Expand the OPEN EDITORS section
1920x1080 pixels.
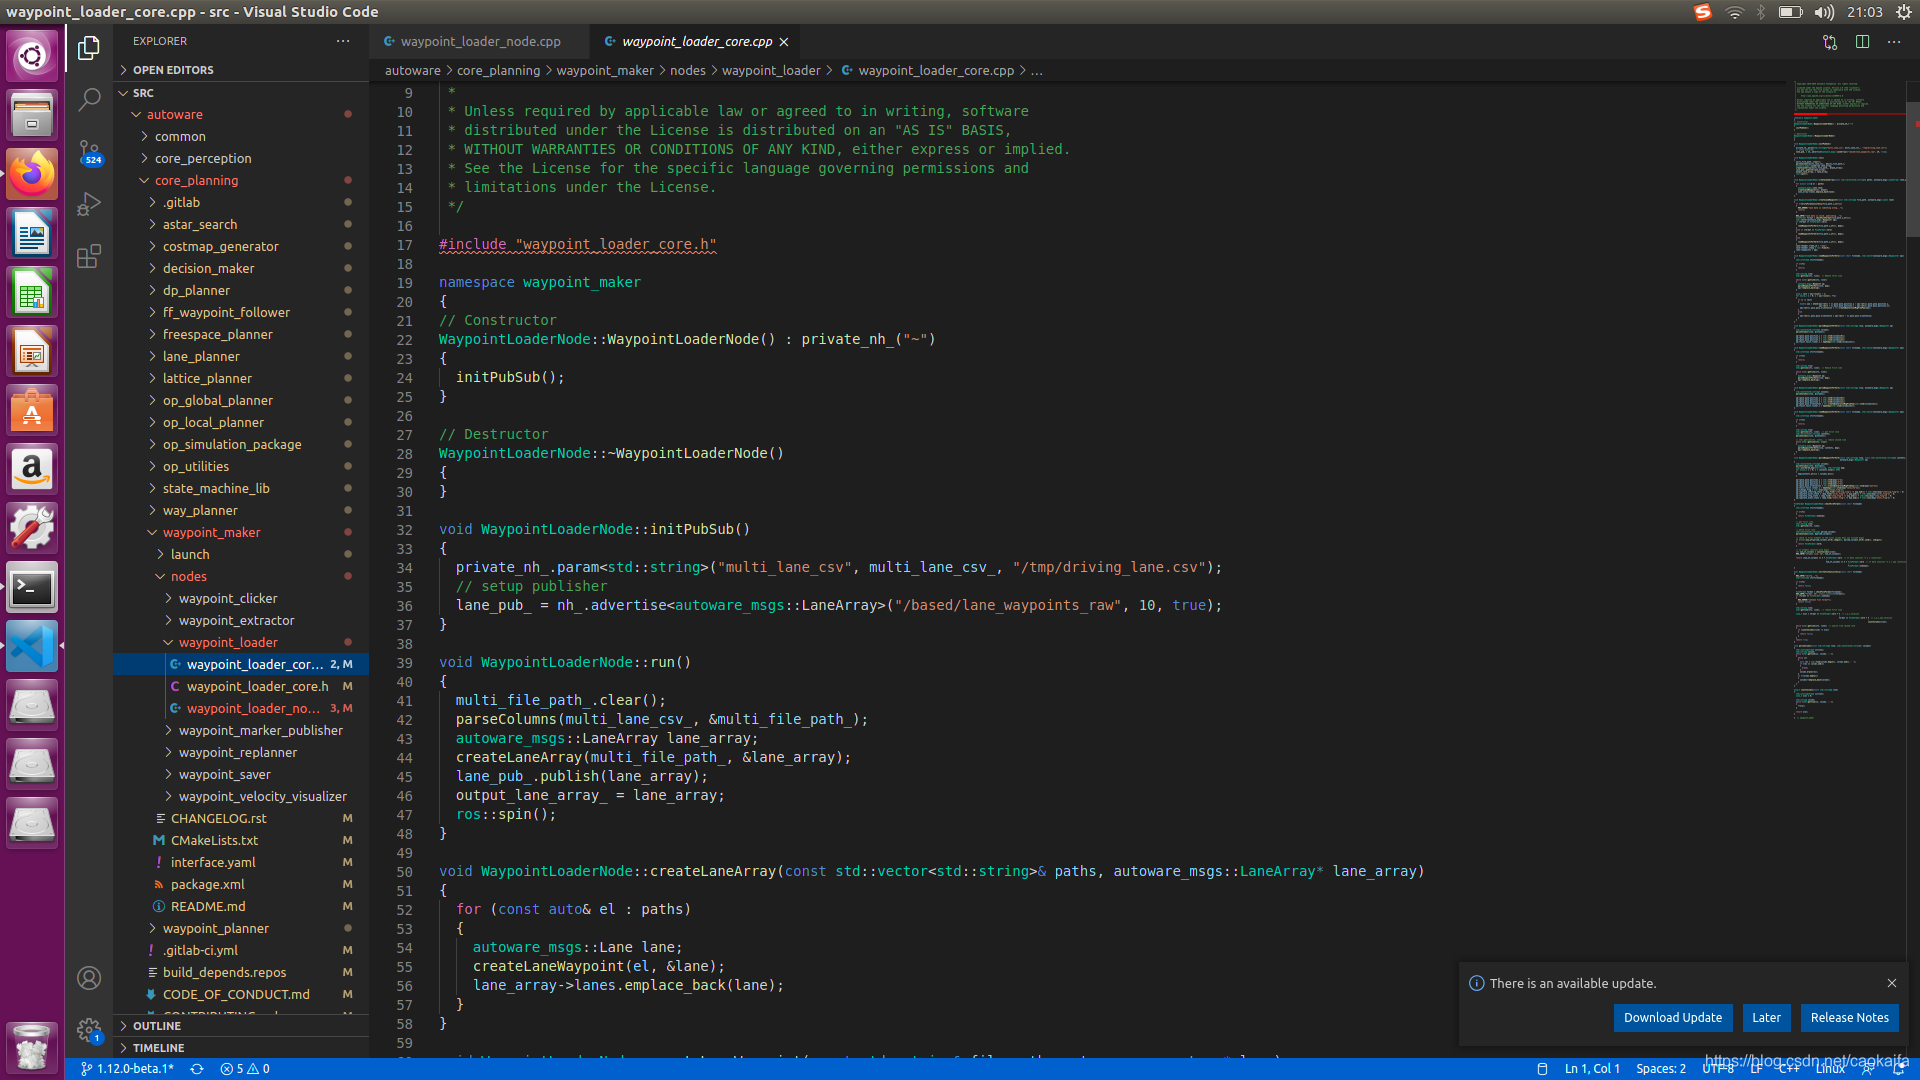coord(173,70)
